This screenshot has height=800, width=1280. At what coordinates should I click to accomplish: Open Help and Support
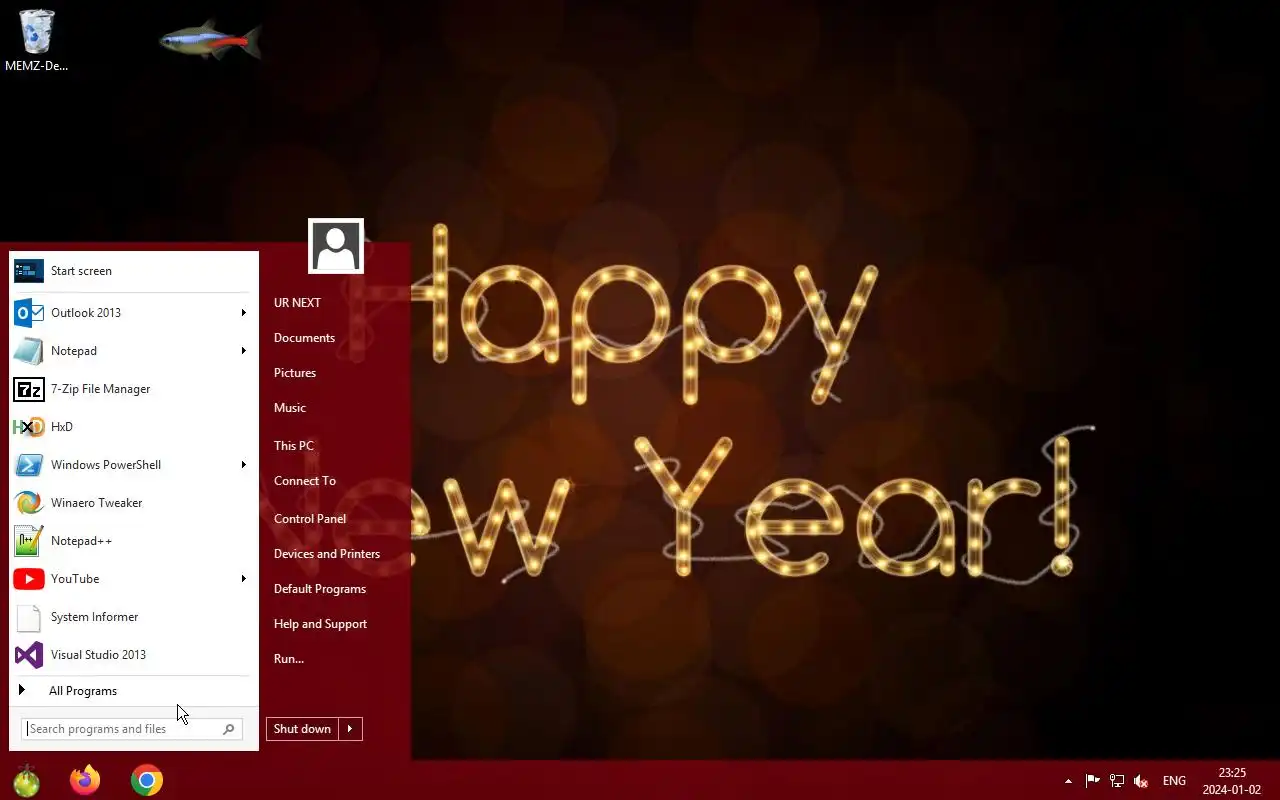[x=320, y=624]
